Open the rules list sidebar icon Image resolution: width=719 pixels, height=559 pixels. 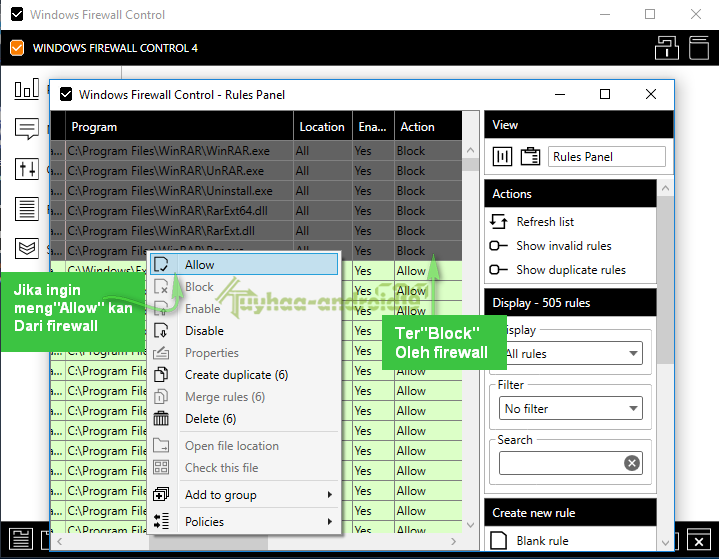pos(27,209)
